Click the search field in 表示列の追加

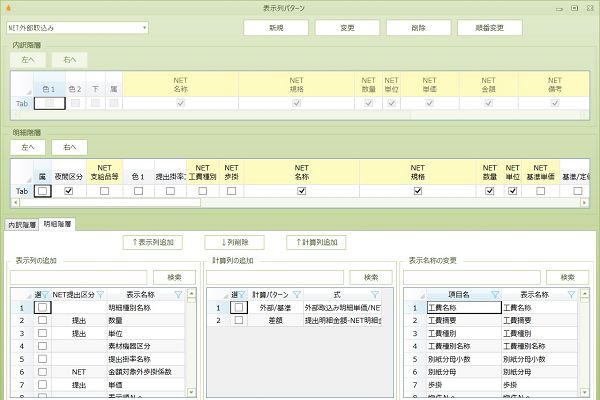point(78,277)
